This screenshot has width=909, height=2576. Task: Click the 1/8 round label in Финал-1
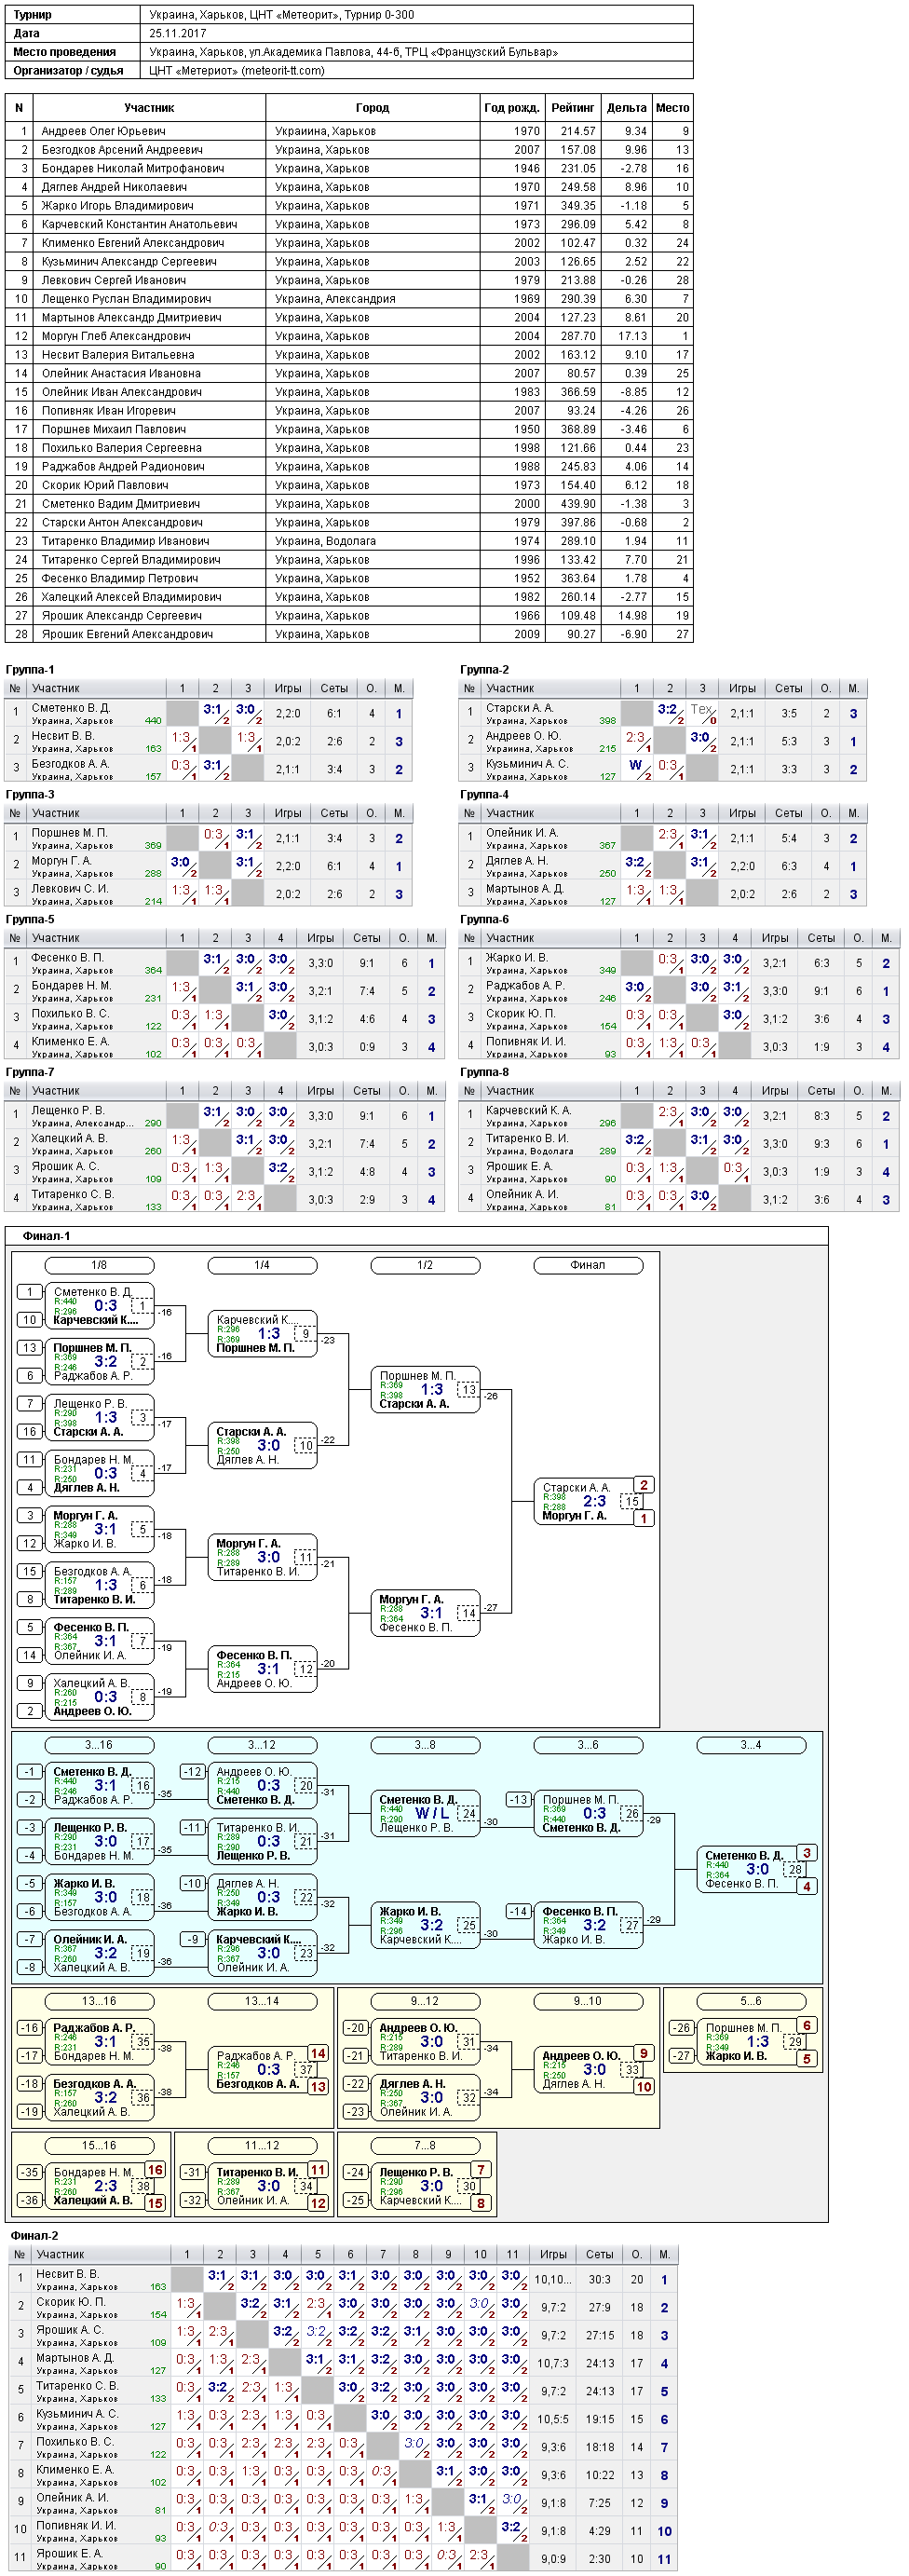(99, 1265)
